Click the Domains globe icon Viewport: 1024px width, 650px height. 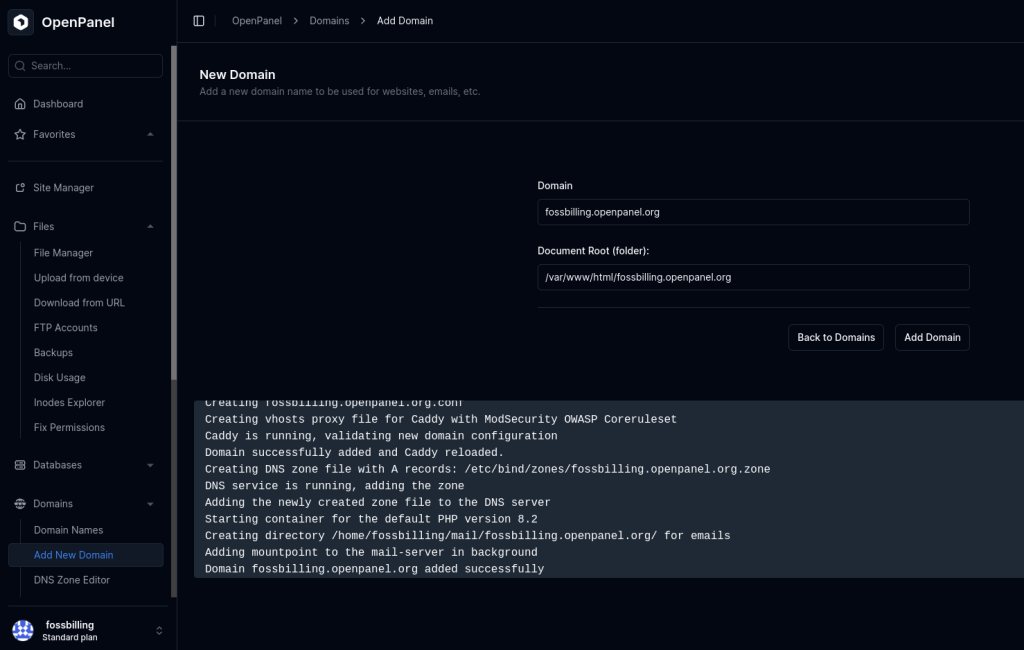coord(20,504)
